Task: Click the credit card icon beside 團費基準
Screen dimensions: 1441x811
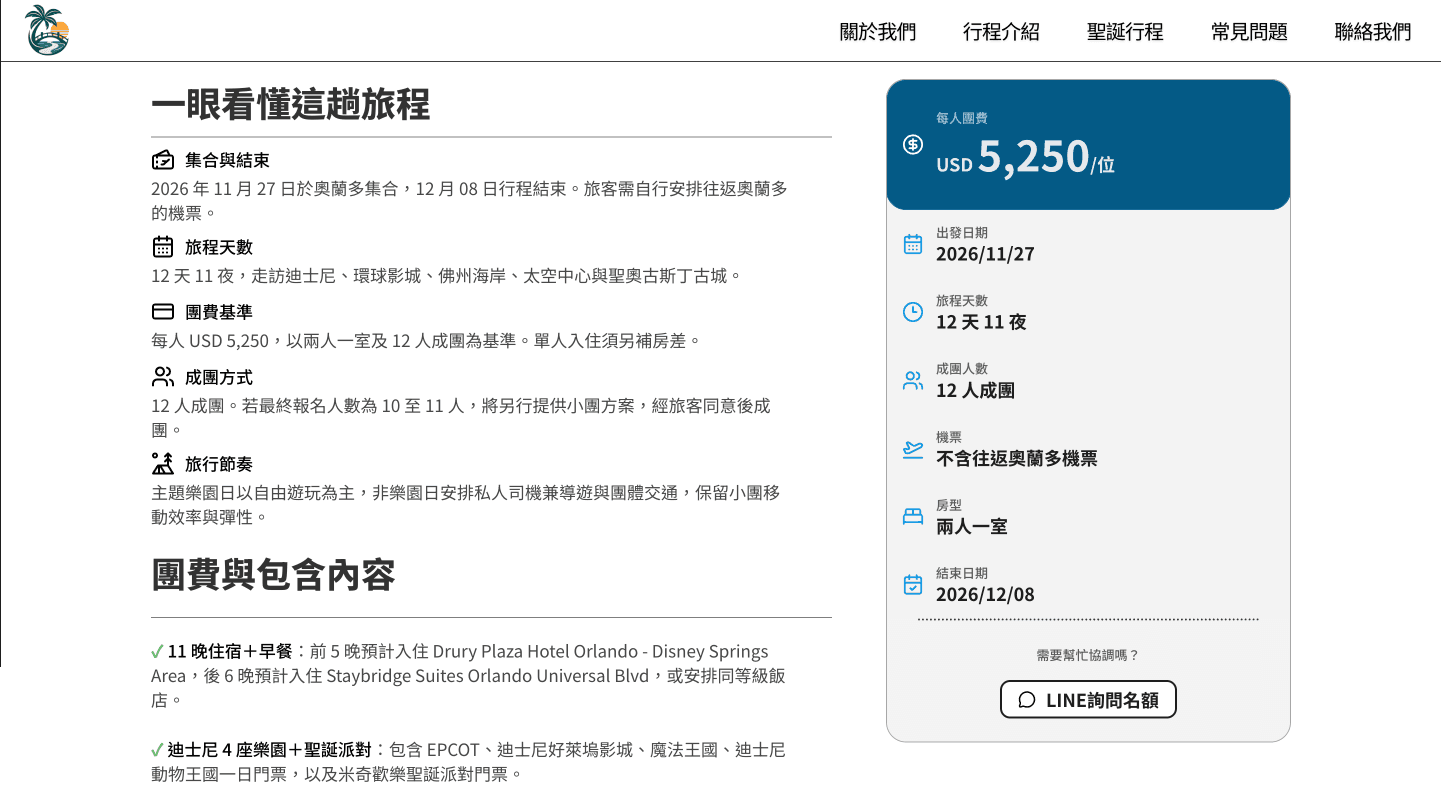Action: coord(163,312)
